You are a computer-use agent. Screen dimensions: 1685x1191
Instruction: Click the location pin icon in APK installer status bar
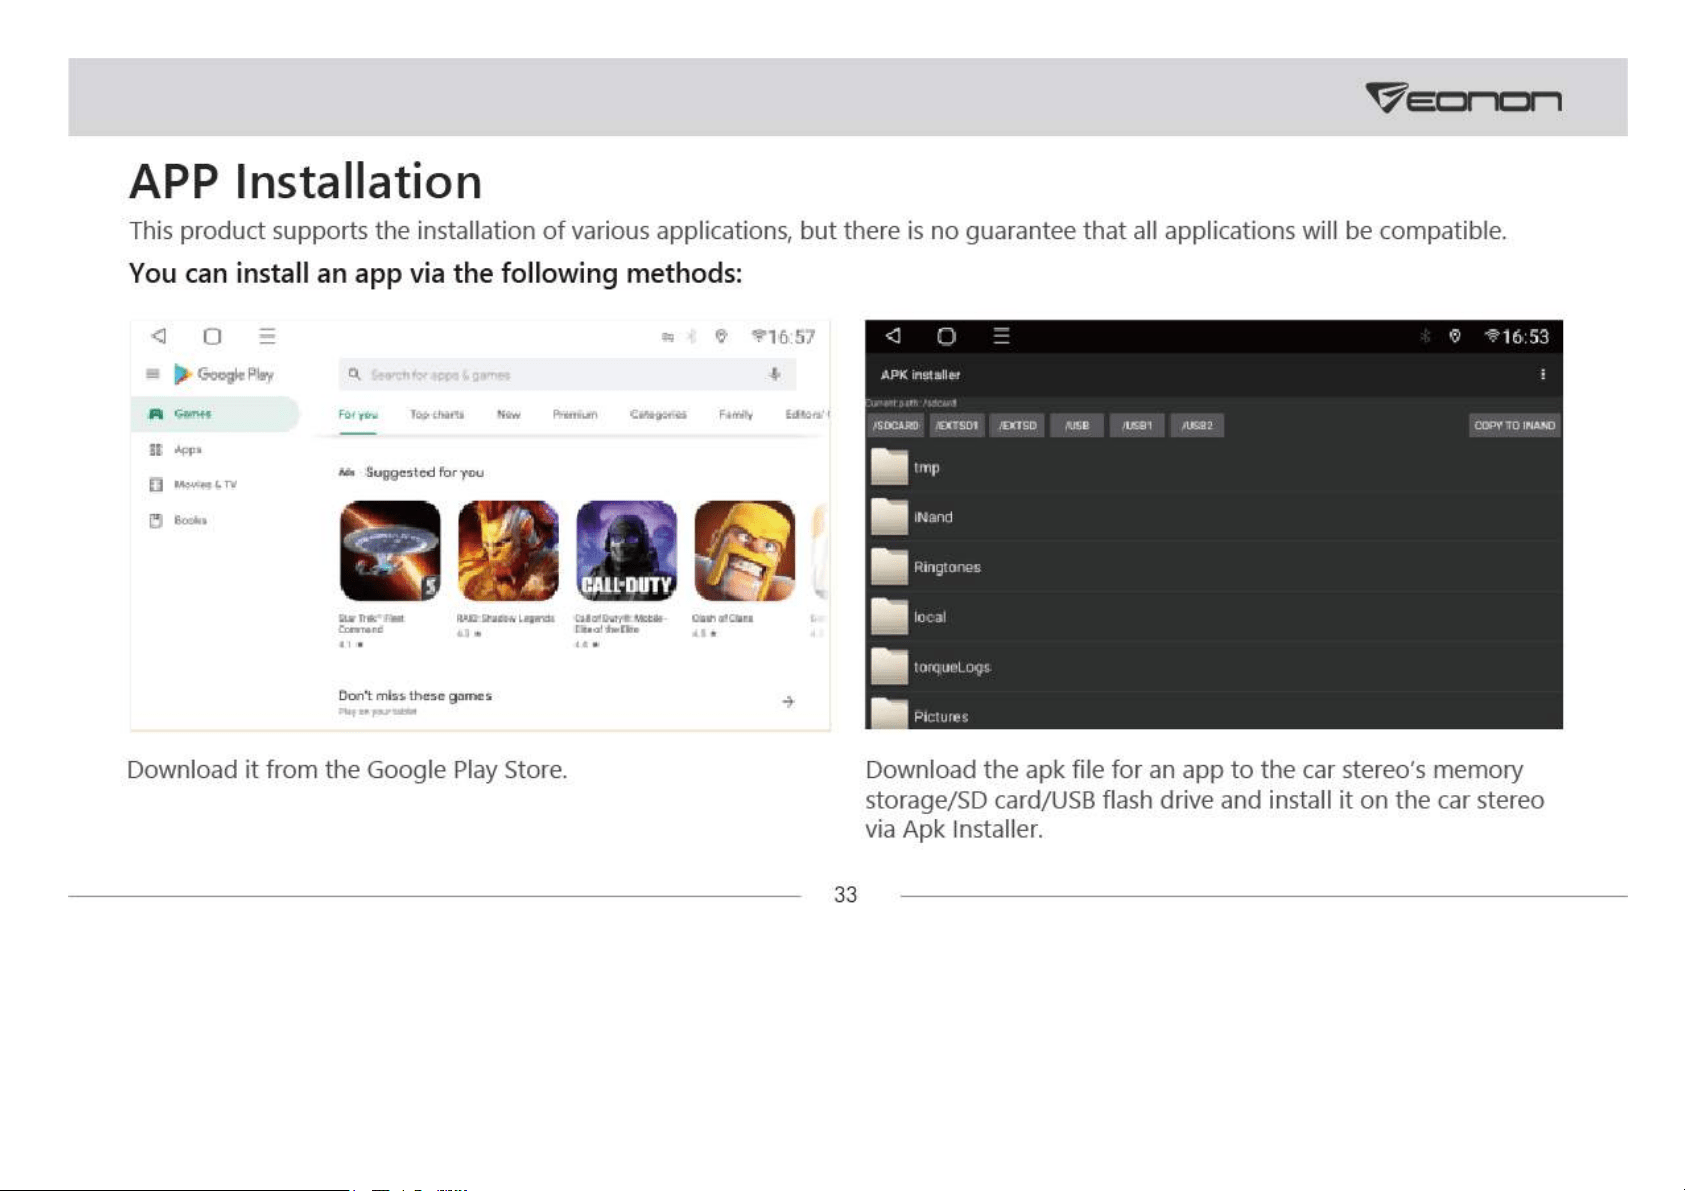tap(1455, 336)
